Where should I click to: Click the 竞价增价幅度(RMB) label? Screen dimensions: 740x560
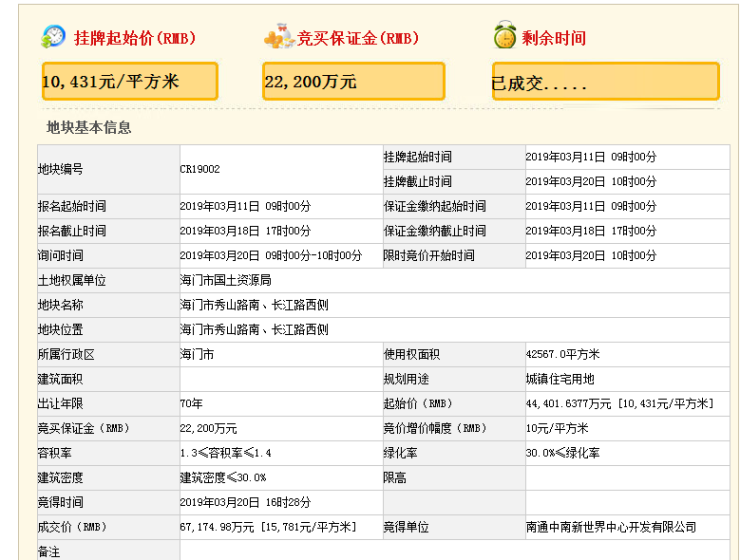tap(435, 428)
